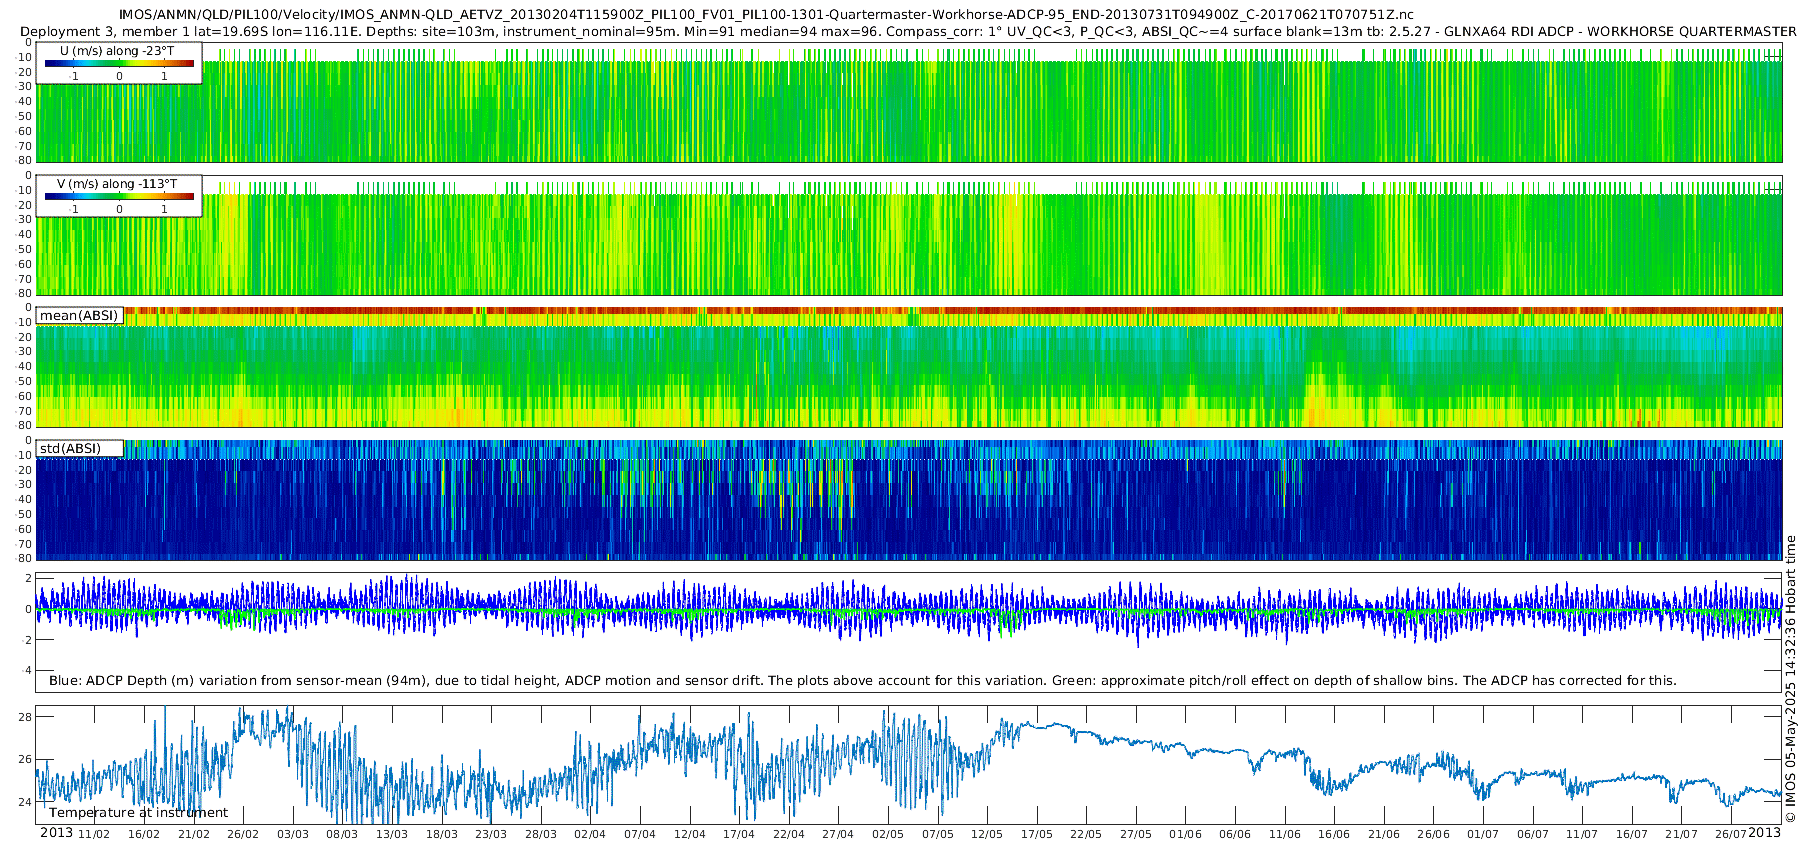Screen dimensions: 1800x850
Task: Click the U velocity colorbar gradient
Action: click(119, 64)
